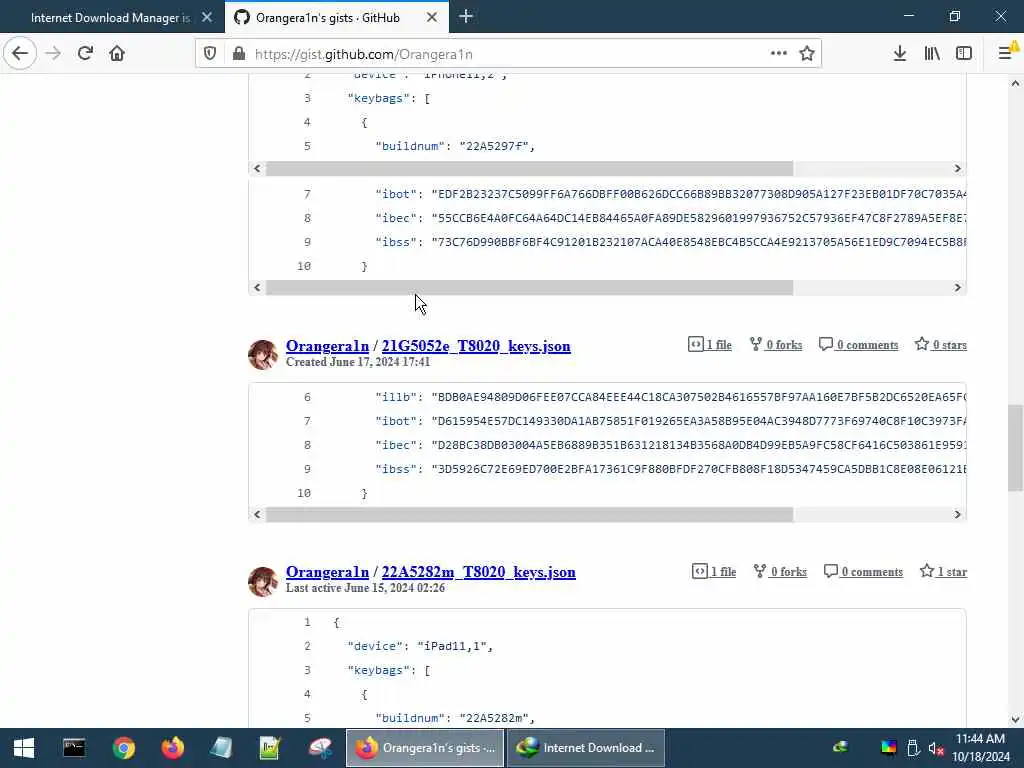The width and height of the screenshot is (1024, 768).
Task: Open the notepad-like taskbar app icon
Action: tap(221, 748)
